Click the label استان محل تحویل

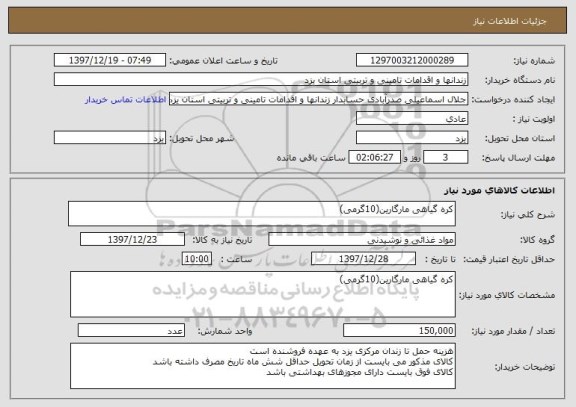point(520,138)
